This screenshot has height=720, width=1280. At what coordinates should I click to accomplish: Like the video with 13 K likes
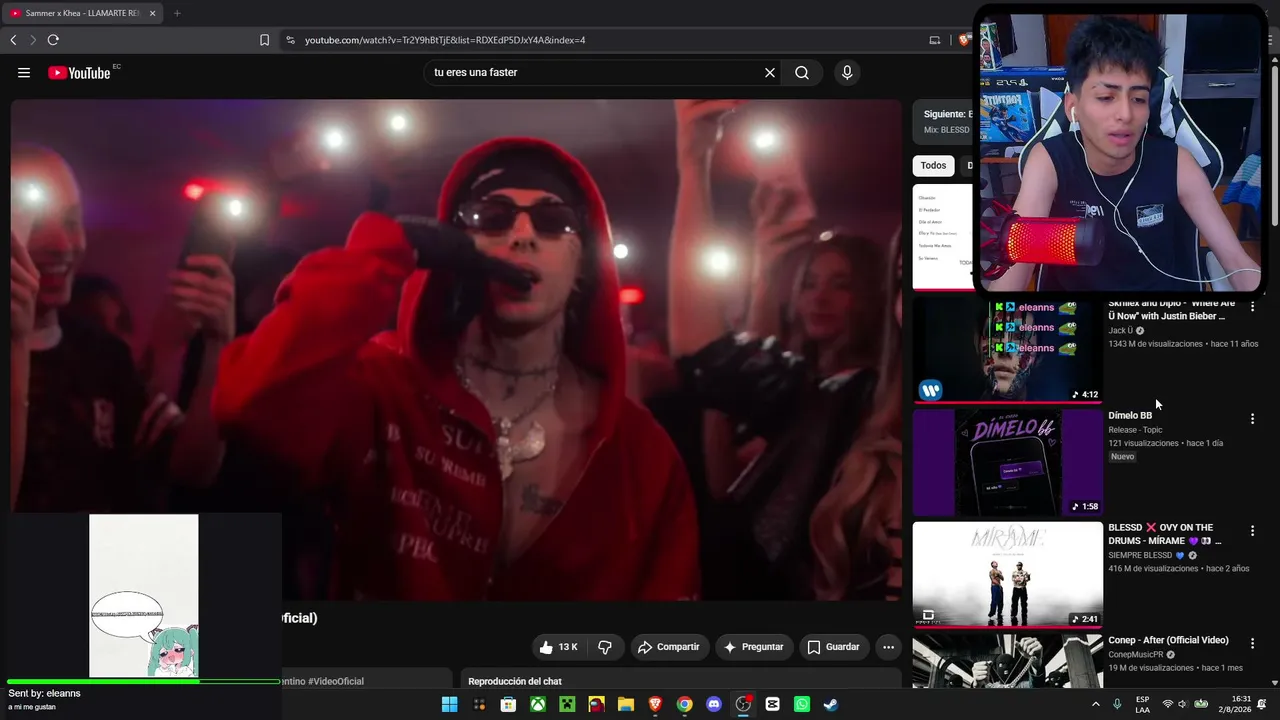point(558,647)
